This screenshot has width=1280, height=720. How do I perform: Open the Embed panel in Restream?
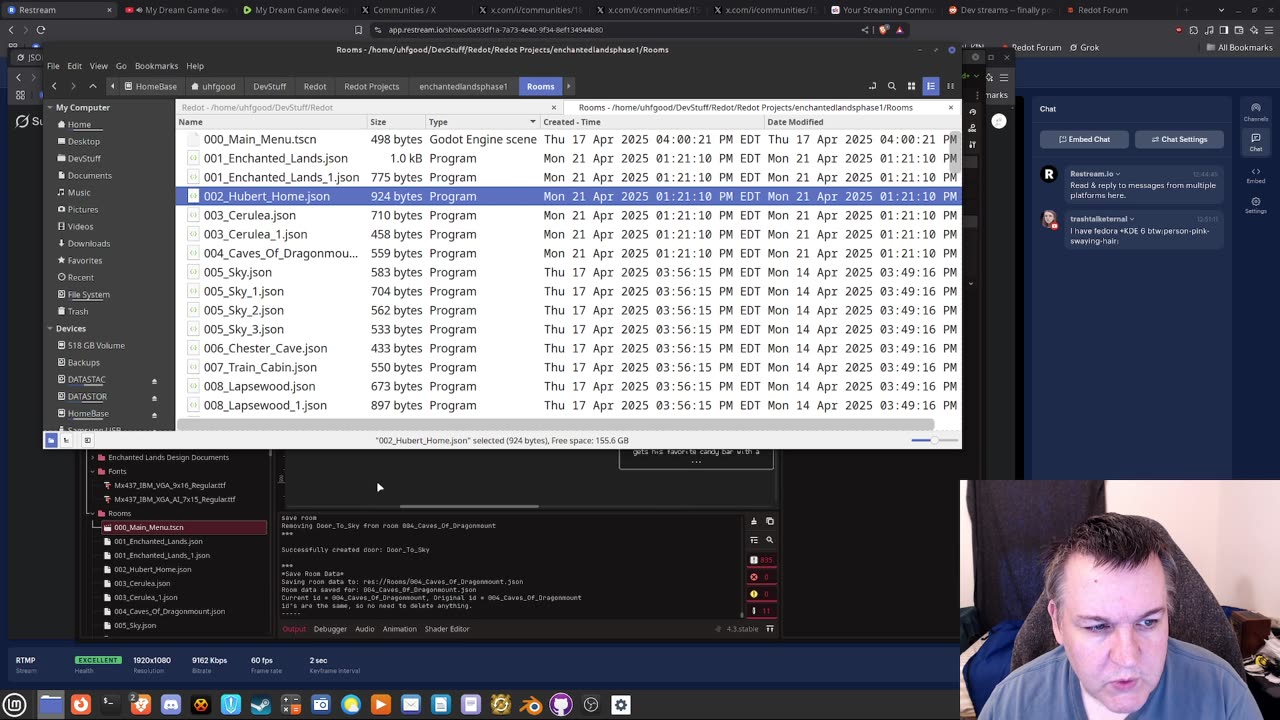click(x=1256, y=176)
